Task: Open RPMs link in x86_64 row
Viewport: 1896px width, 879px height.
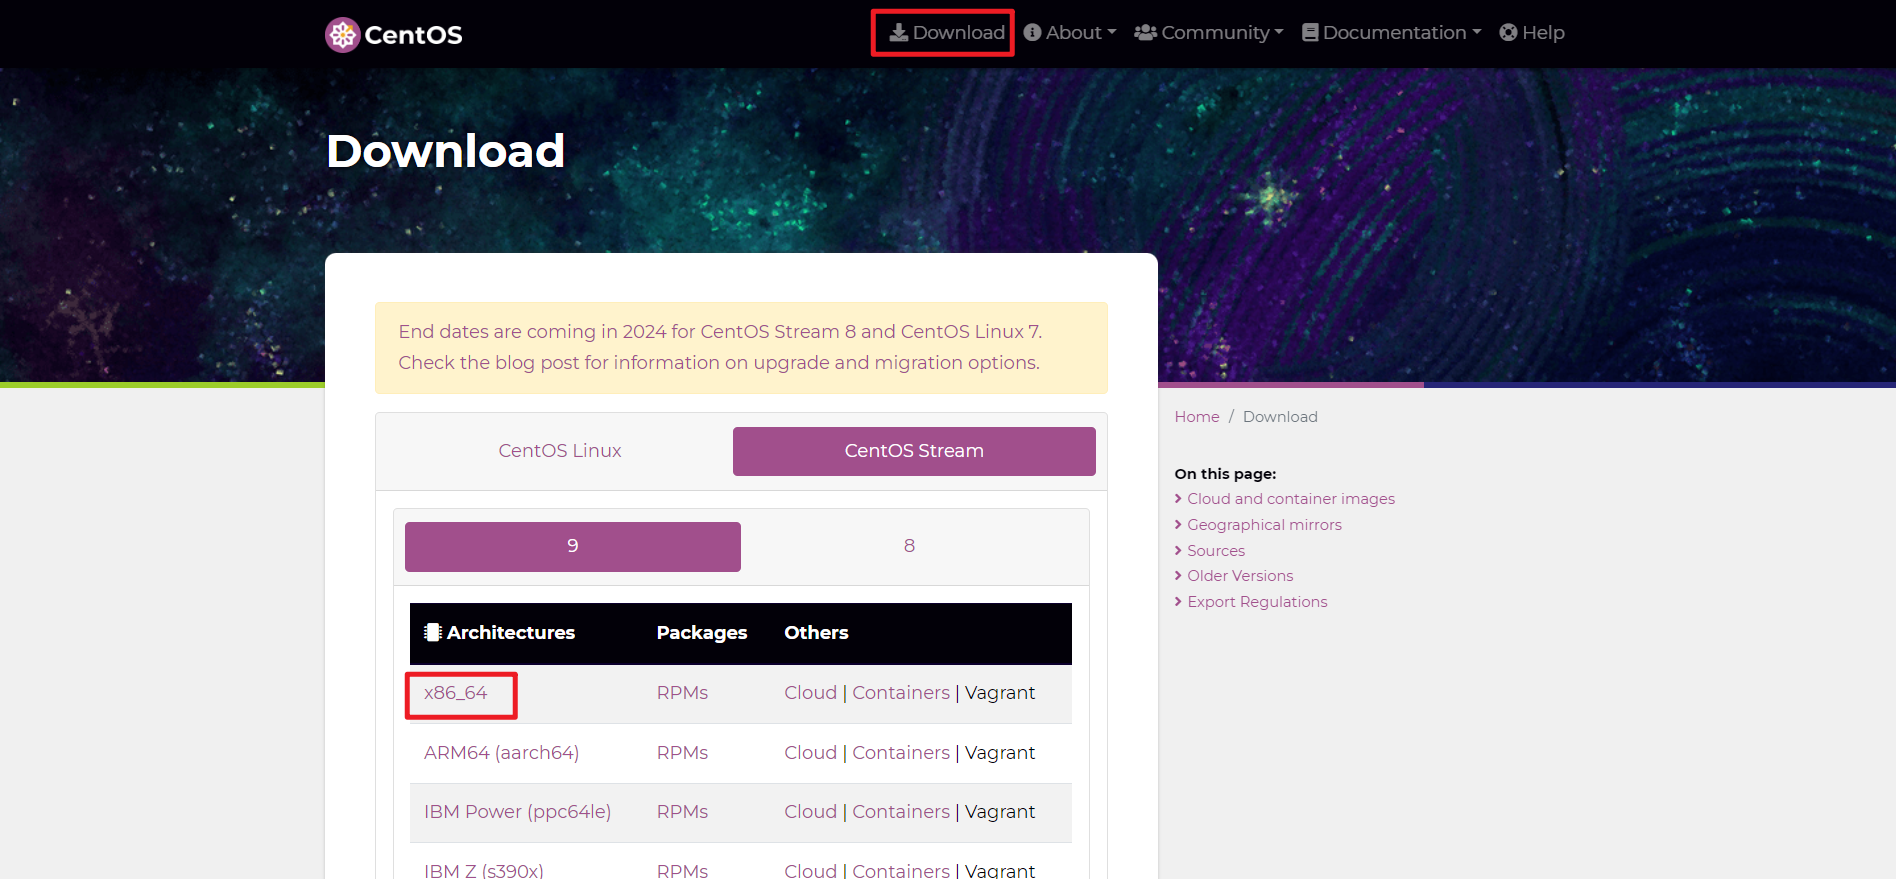Action: (682, 693)
